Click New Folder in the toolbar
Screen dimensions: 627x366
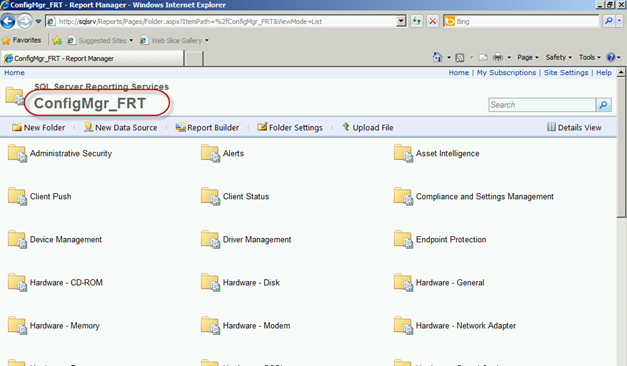pos(38,128)
